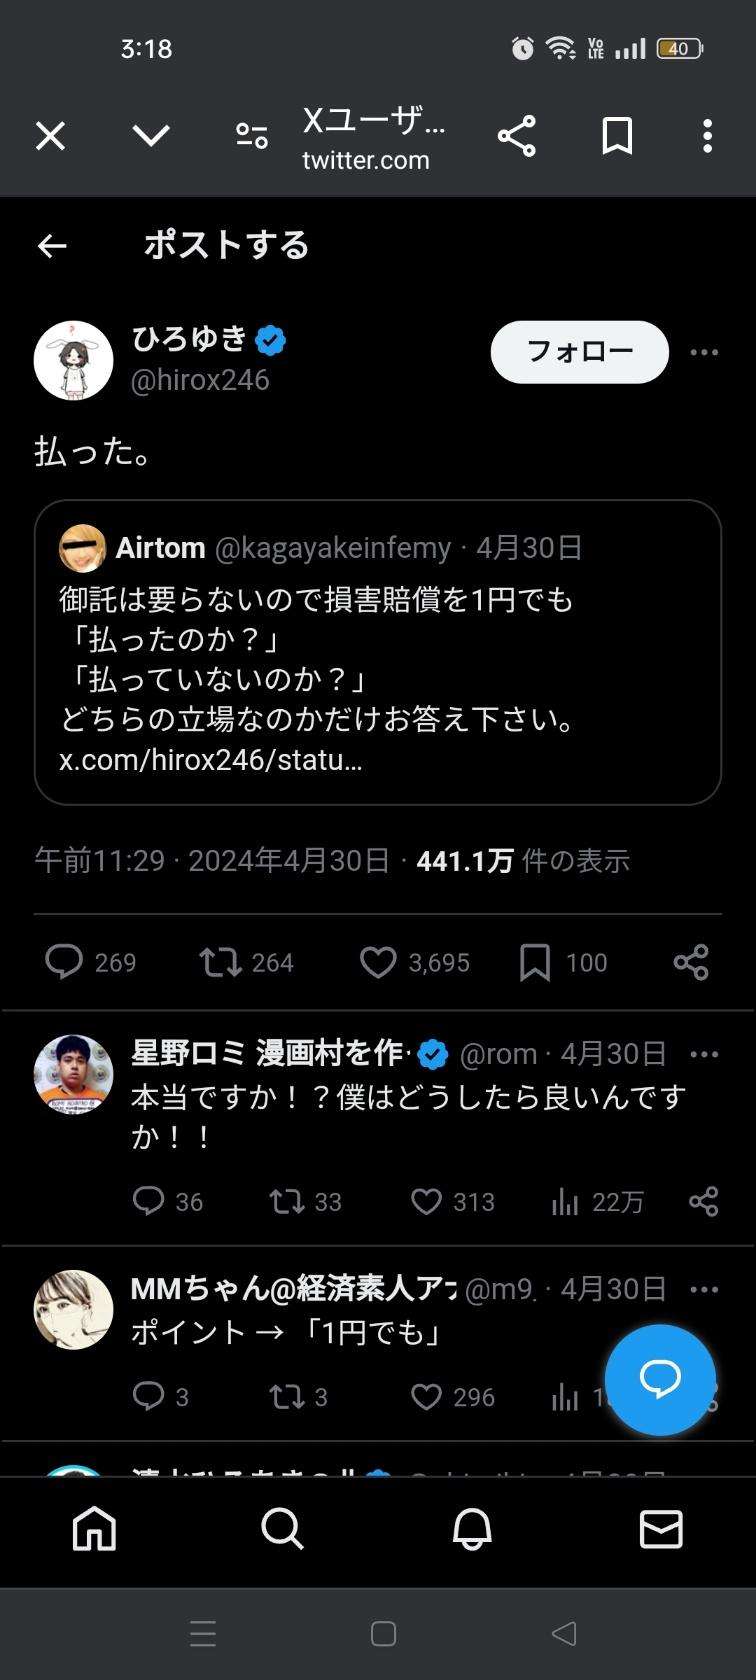This screenshot has width=756, height=1680.
Task: Open the x.com/hirox246 link in quoted post
Action: click(x=211, y=760)
